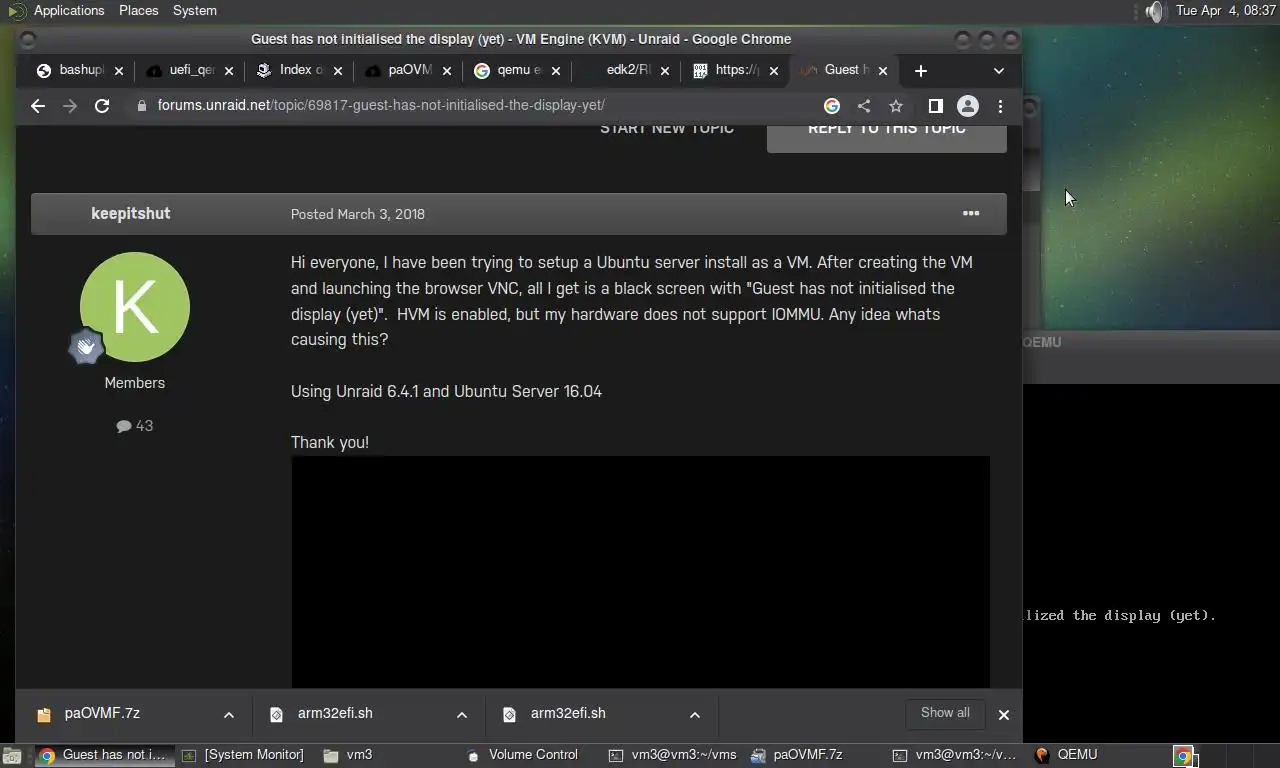The height and width of the screenshot is (768, 1280).
Task: Go back to the previous page in Chrome
Action: 38,105
